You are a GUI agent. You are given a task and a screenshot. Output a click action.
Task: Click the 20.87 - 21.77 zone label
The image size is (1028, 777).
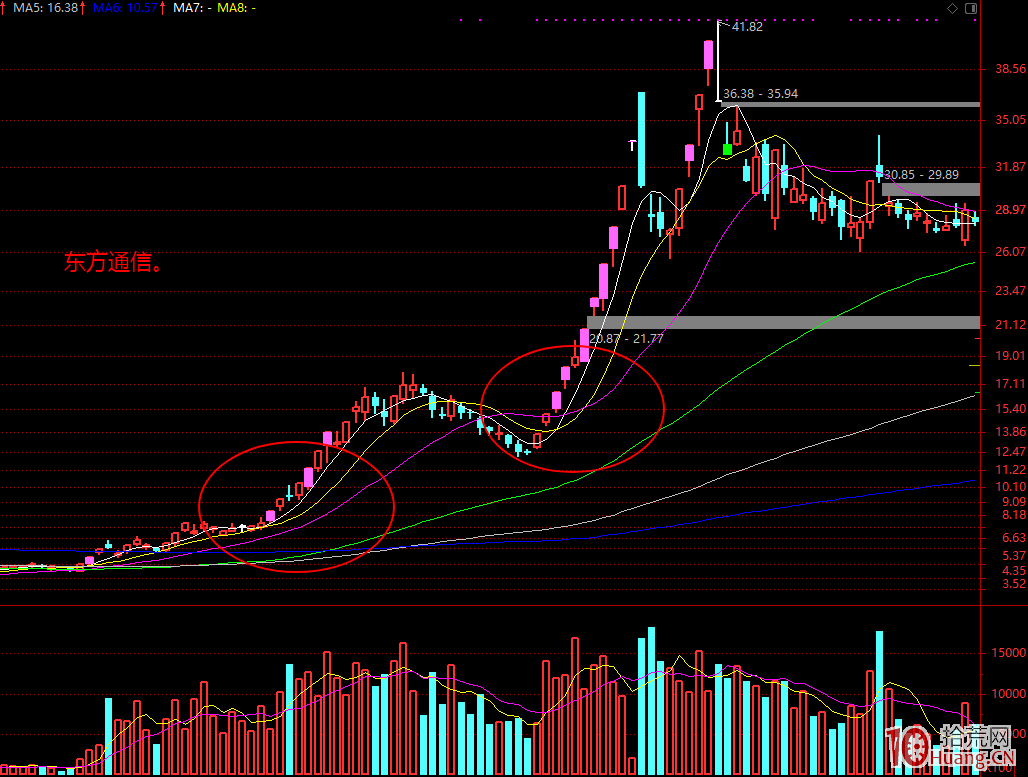pos(626,339)
